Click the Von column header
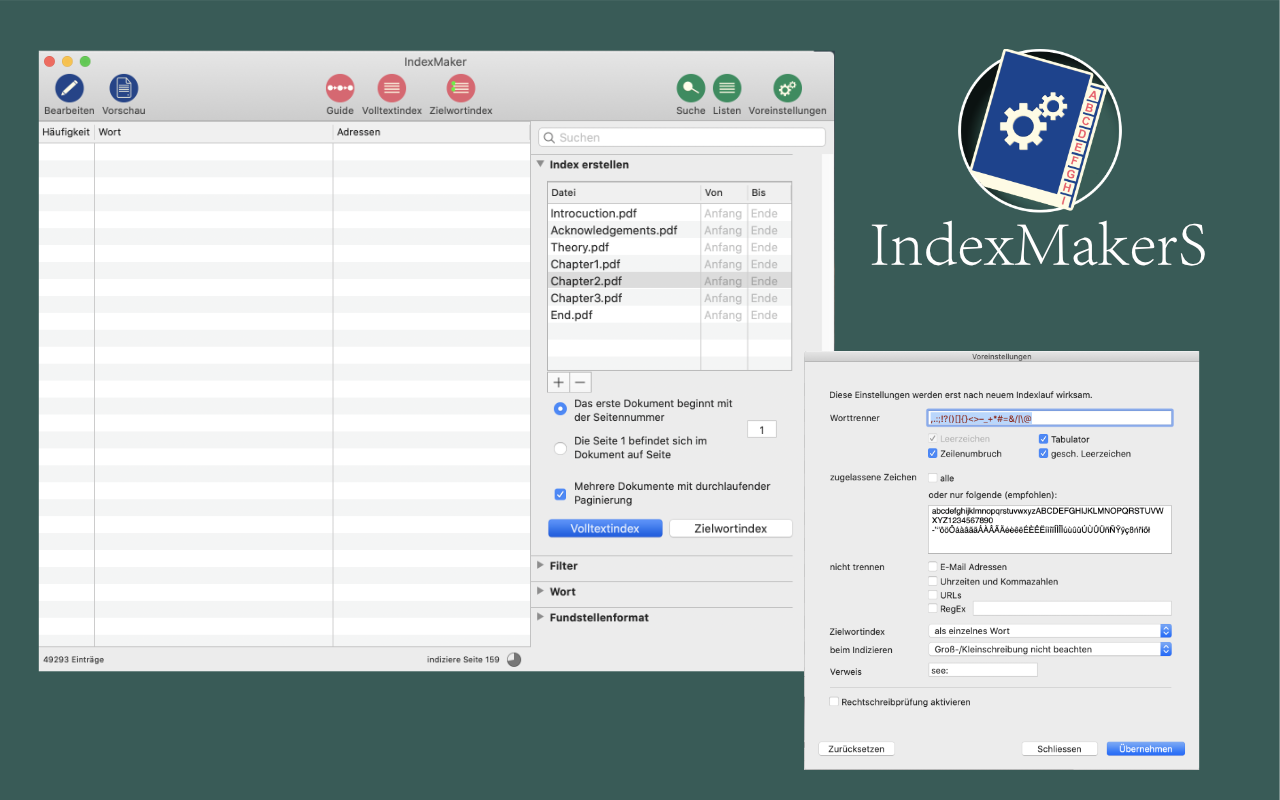This screenshot has height=800, width=1280. pos(724,192)
